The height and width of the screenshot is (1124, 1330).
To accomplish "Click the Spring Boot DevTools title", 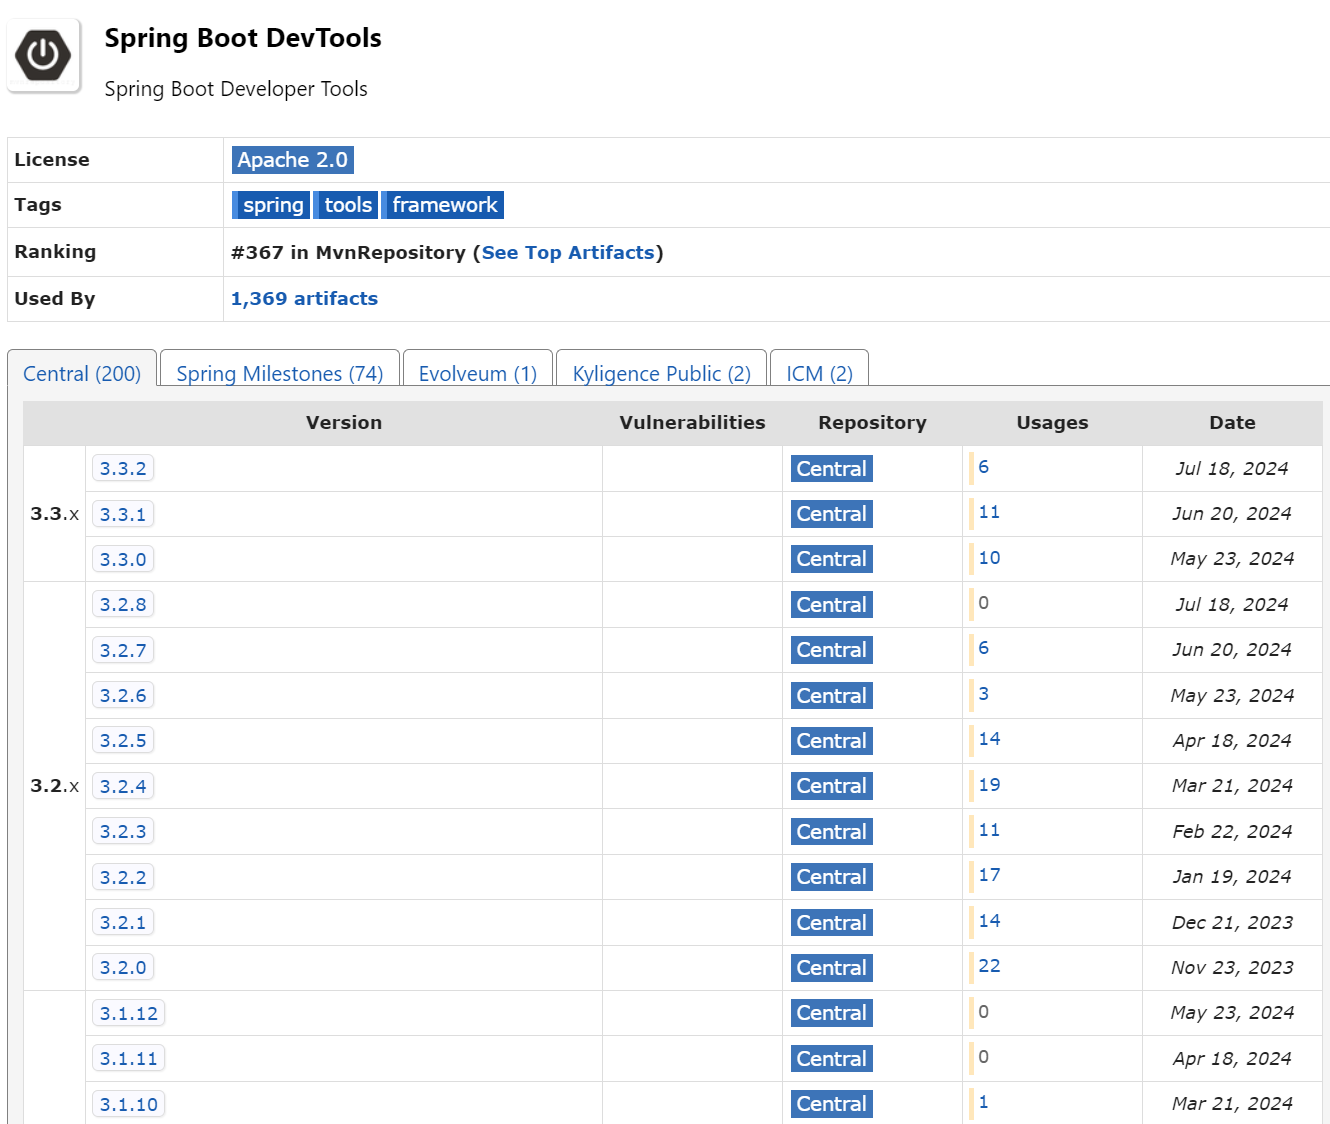I will (243, 38).
